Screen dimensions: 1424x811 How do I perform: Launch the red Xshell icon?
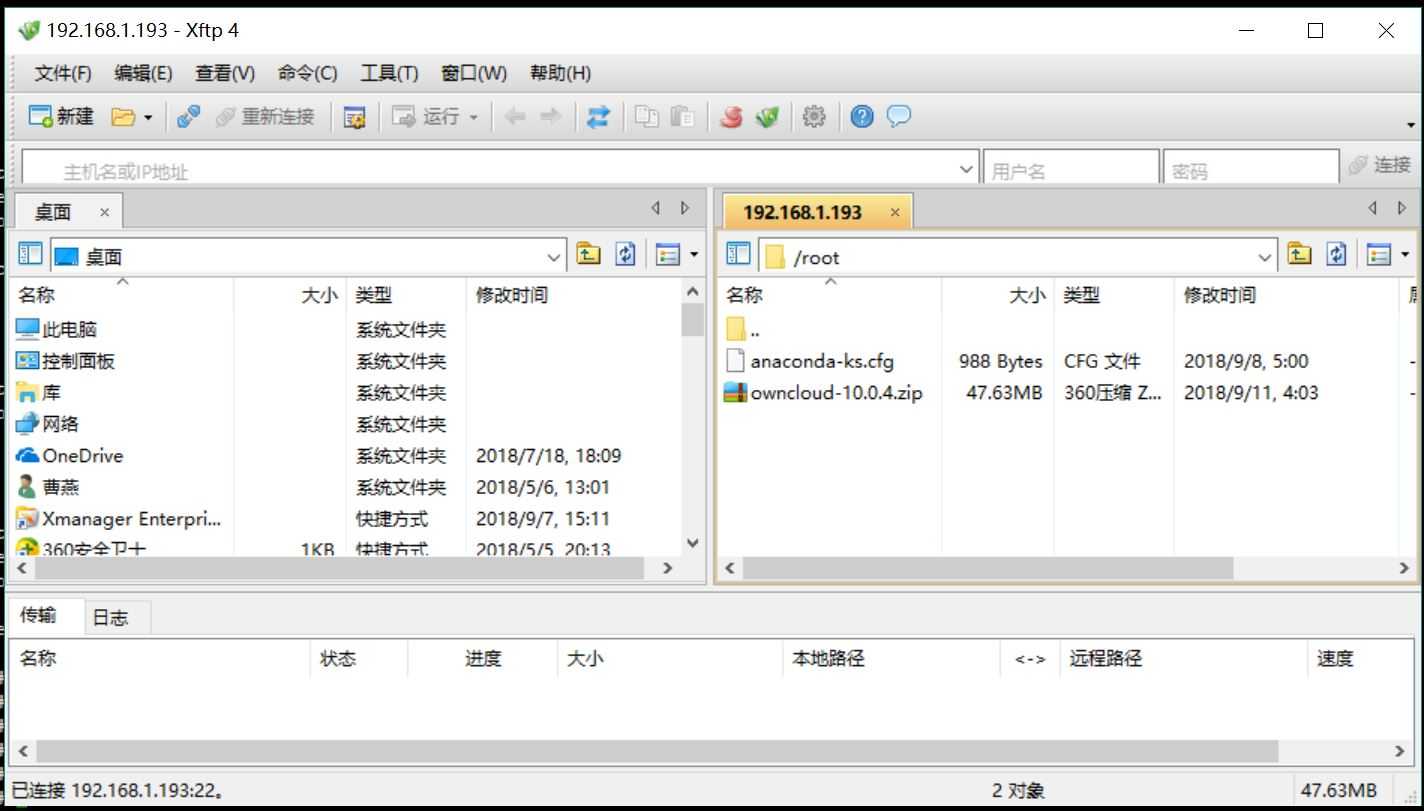[731, 117]
